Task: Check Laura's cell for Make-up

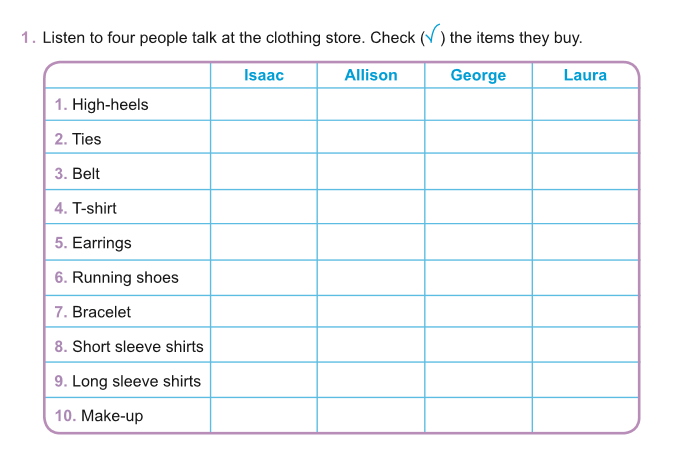Action: [585, 416]
